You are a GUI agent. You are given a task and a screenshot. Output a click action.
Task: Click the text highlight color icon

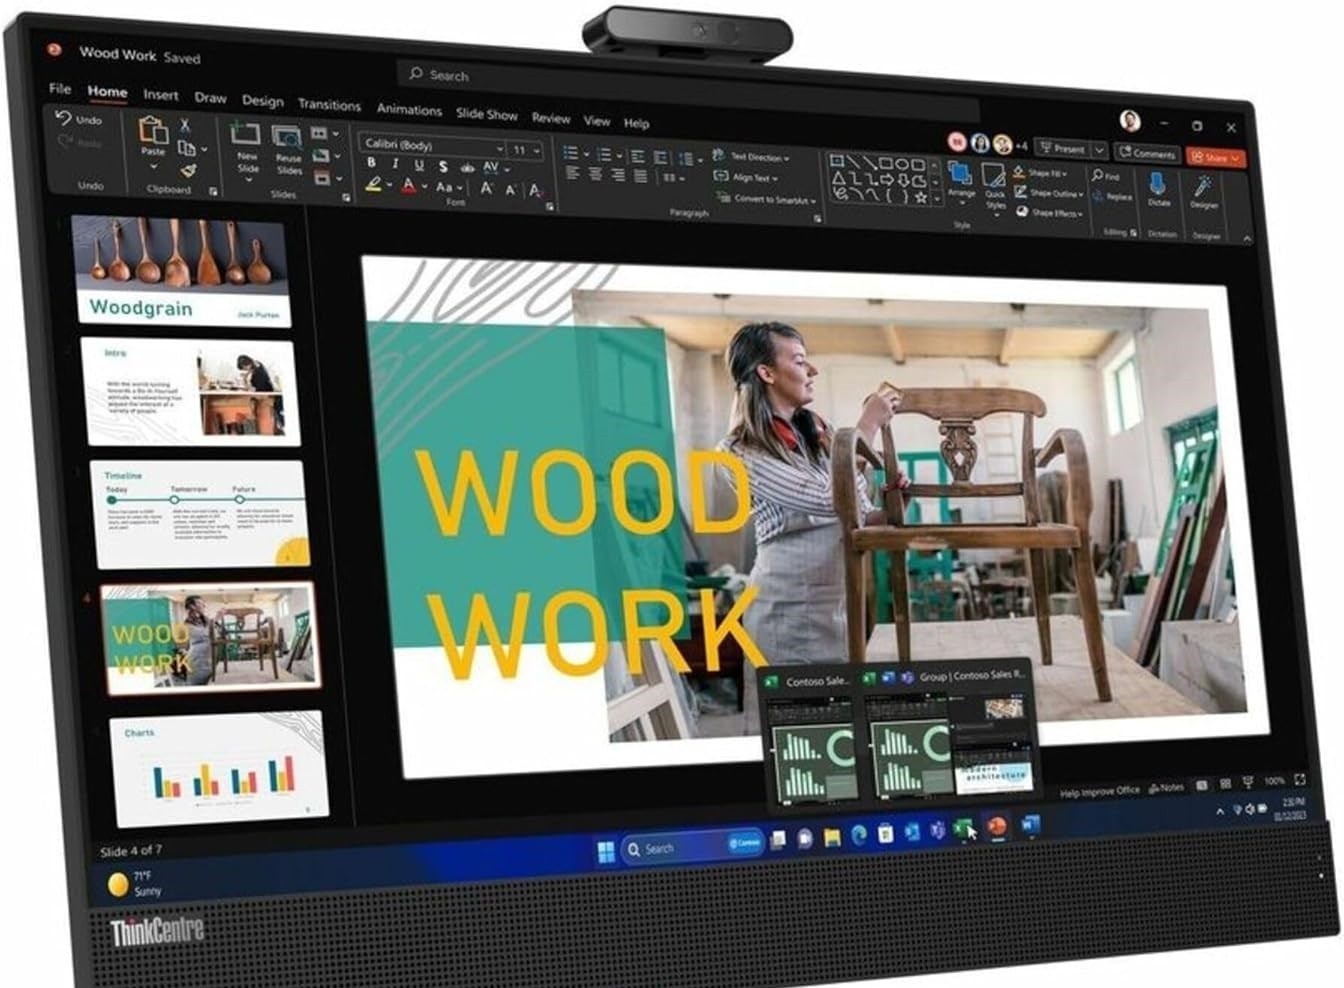pos(373,184)
